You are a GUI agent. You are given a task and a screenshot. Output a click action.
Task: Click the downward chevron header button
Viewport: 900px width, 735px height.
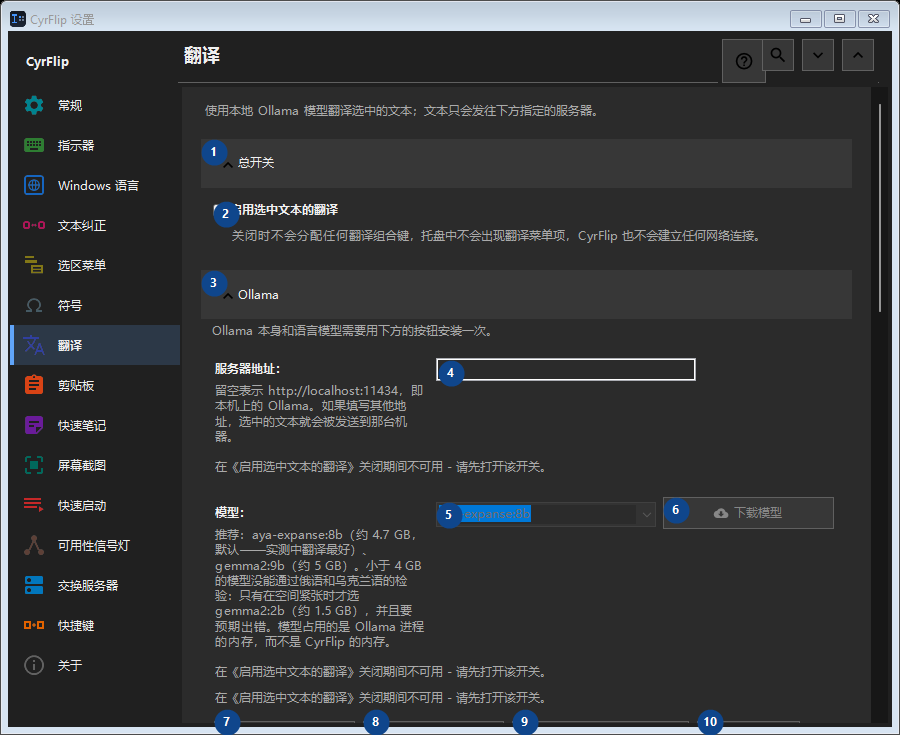tap(817, 55)
